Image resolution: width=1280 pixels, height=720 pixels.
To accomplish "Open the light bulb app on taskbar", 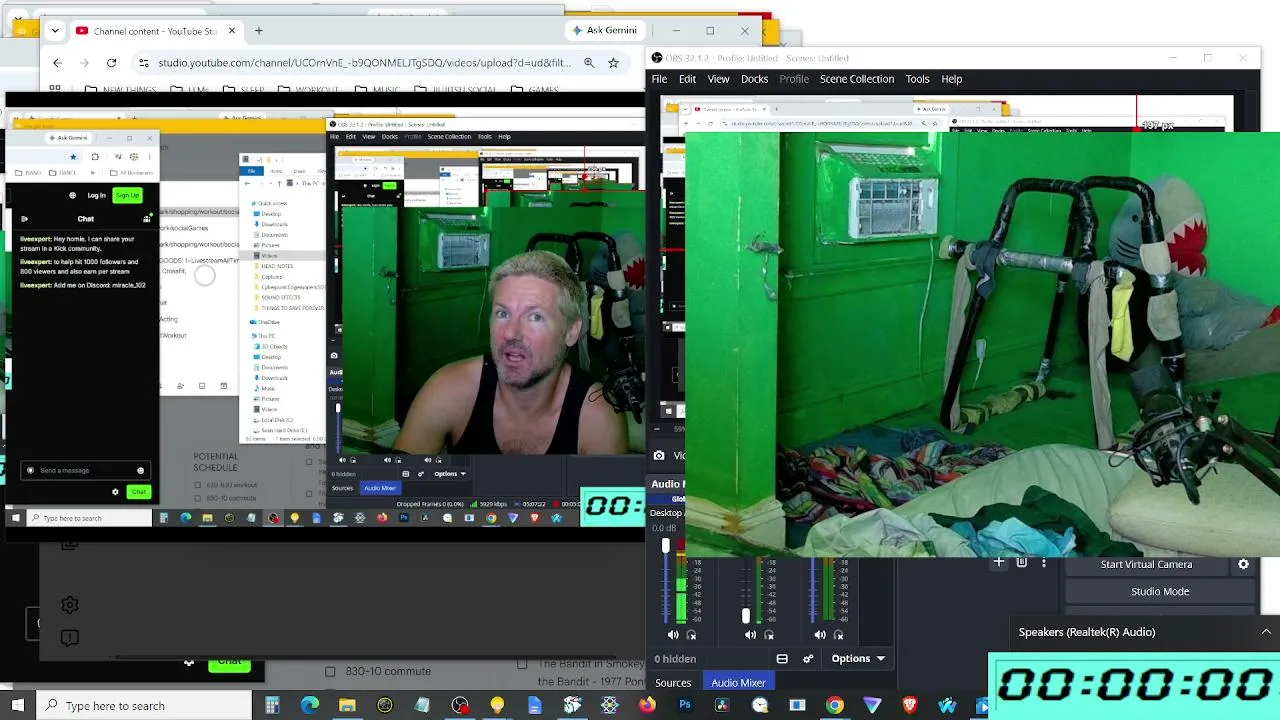I will point(497,706).
